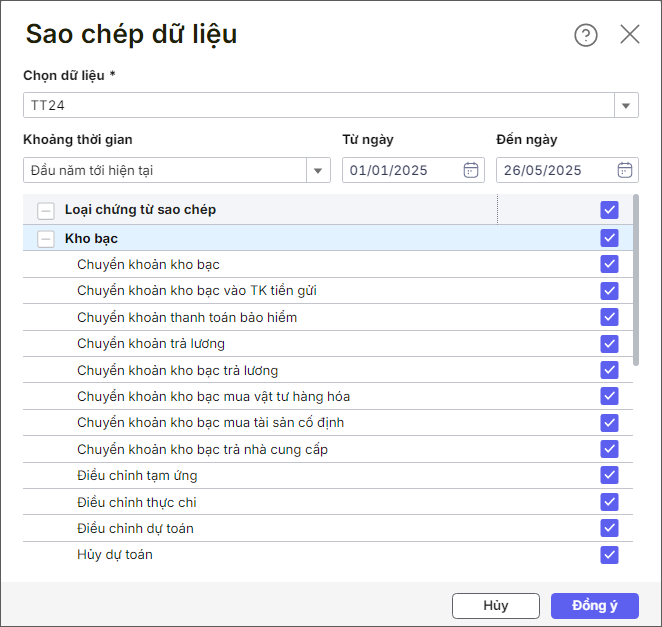Uncheck the Loại chứng từ sao chép checkbox
The image size is (662, 627).
610,210
